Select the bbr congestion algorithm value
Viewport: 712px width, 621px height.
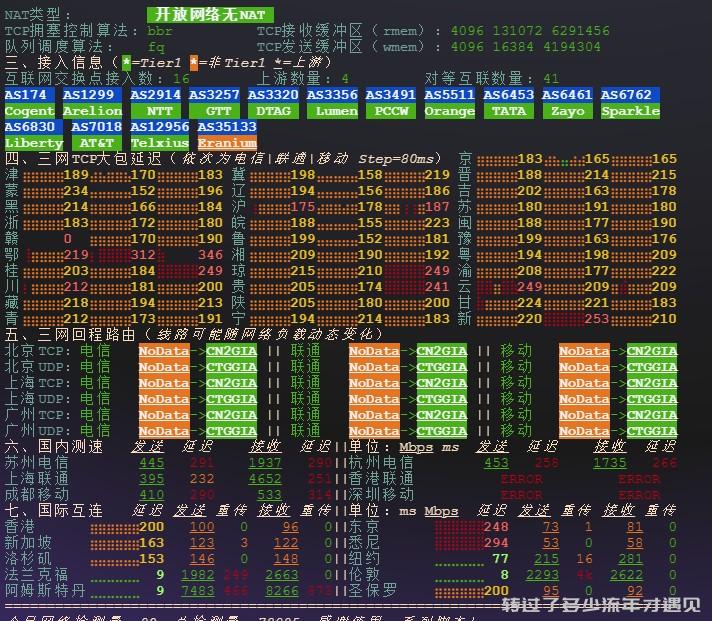click(159, 31)
